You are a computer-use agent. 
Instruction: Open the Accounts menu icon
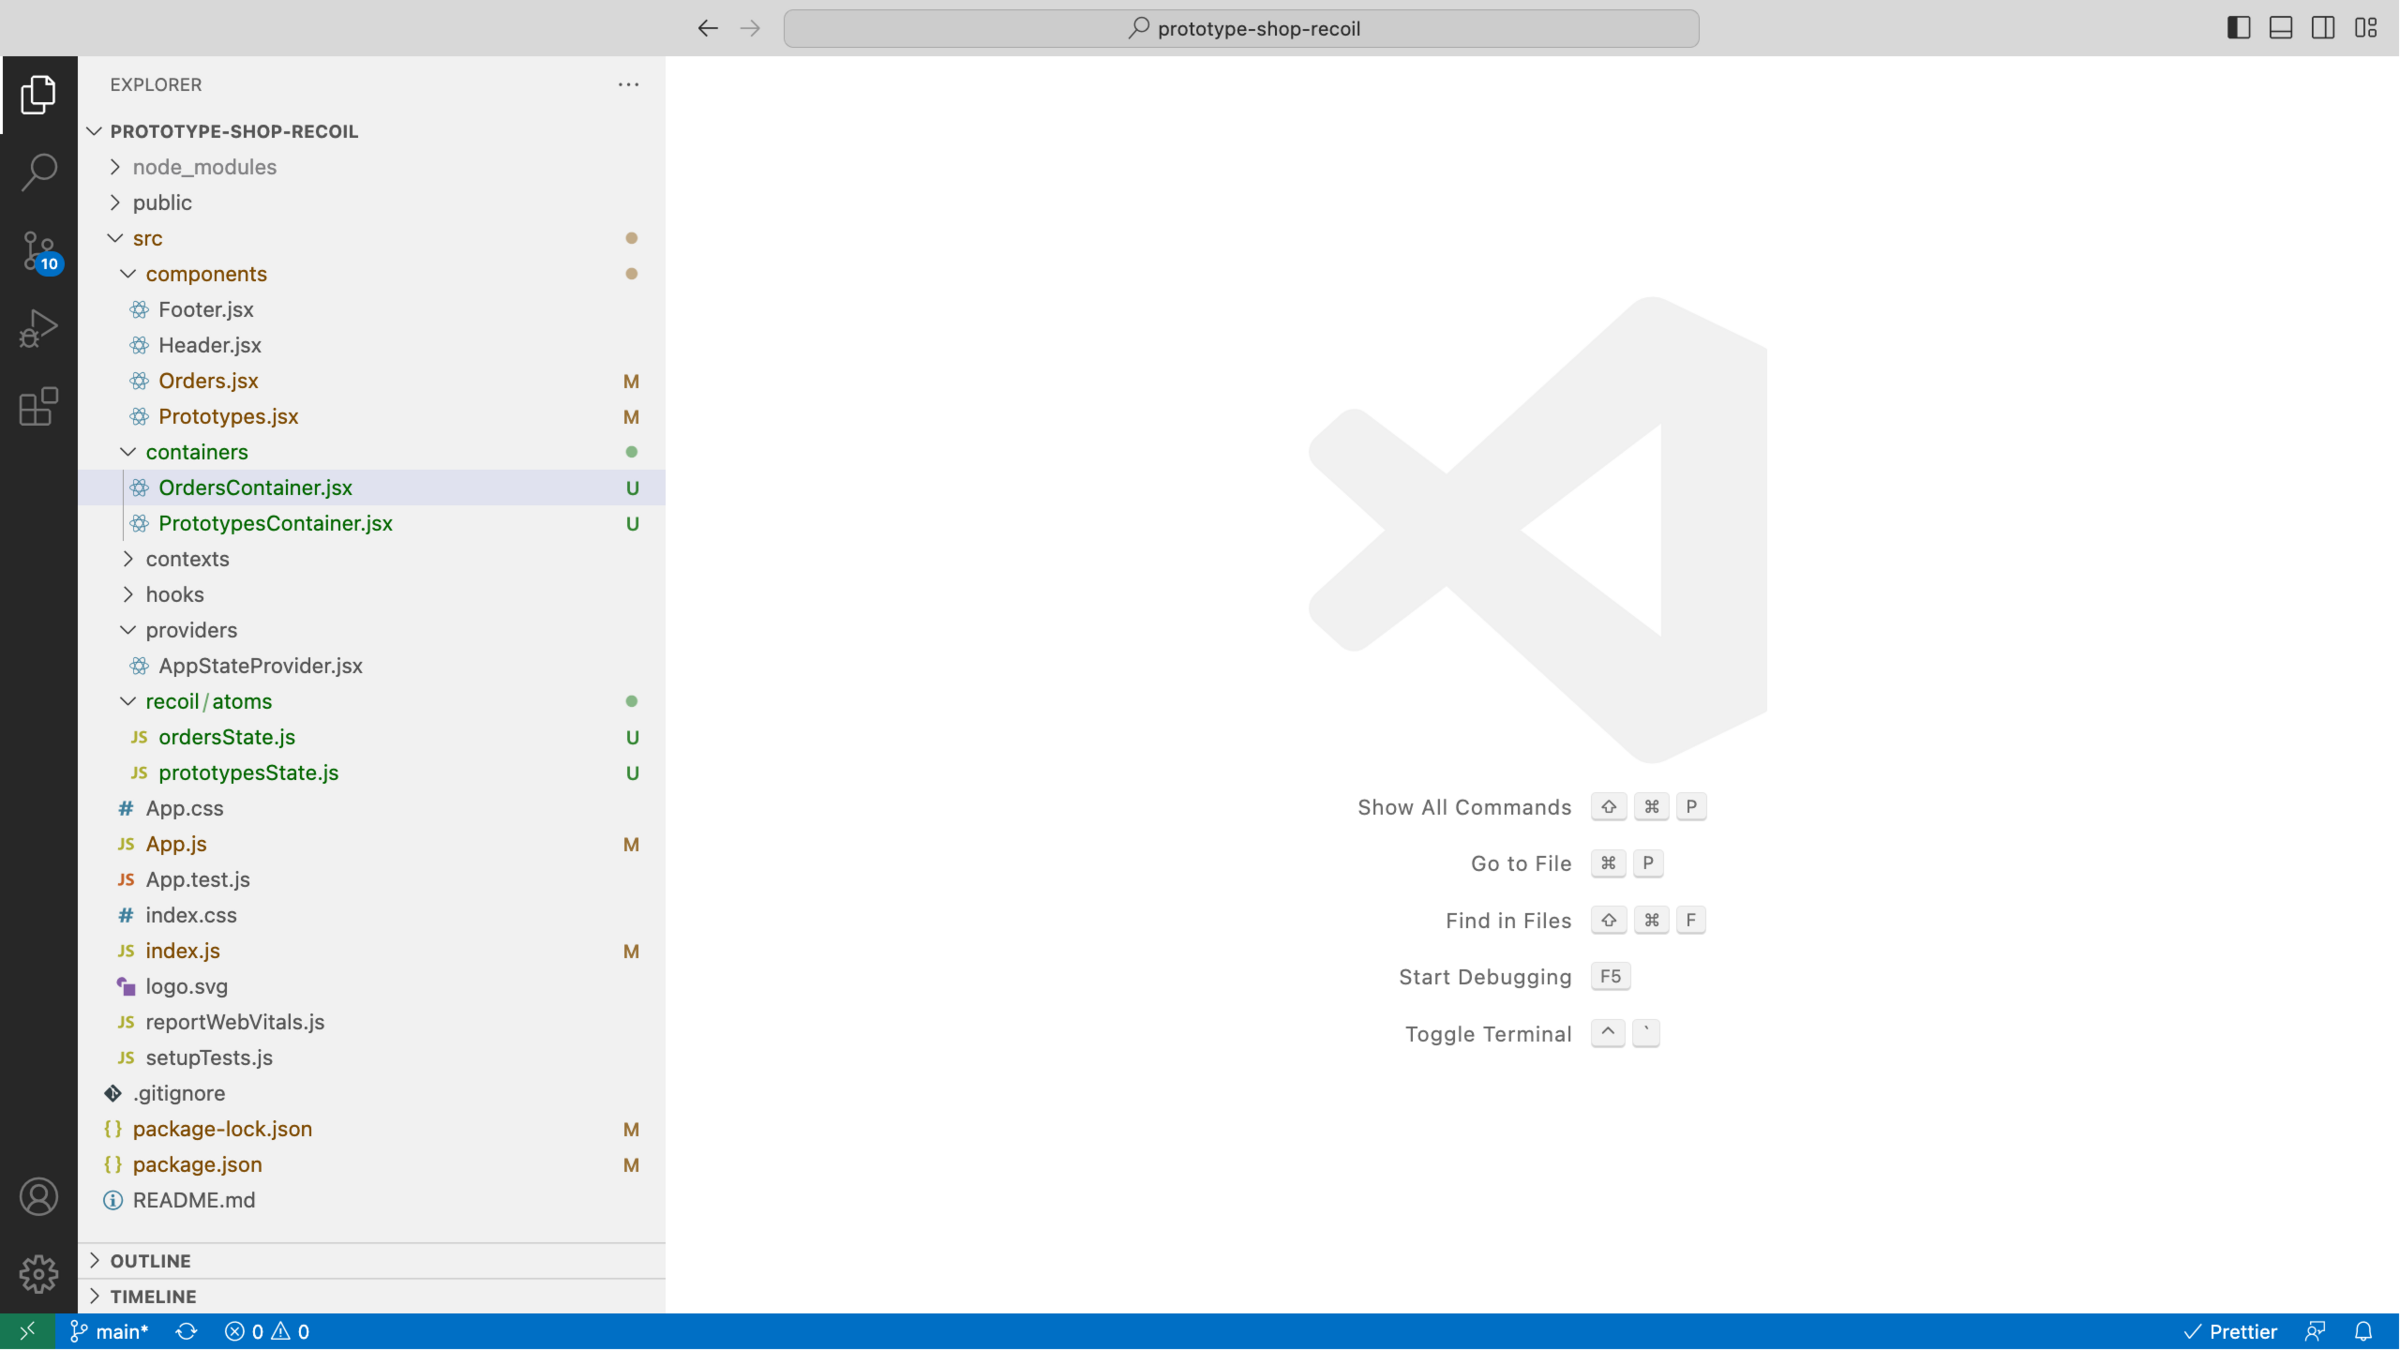(x=38, y=1196)
